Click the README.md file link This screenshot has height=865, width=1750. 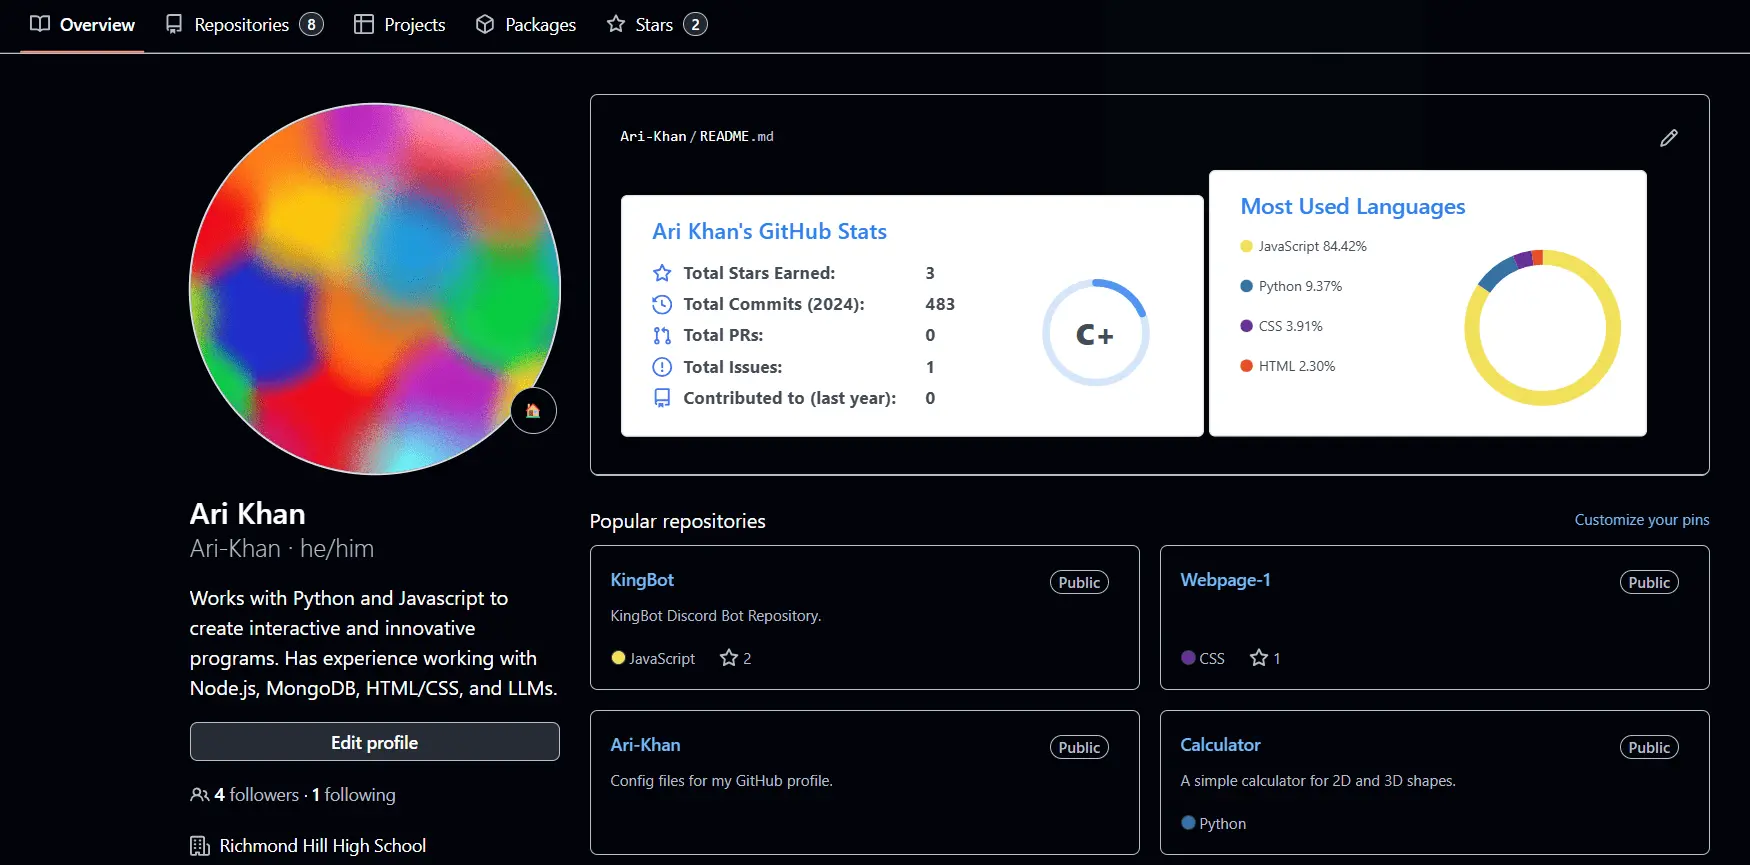[736, 136]
